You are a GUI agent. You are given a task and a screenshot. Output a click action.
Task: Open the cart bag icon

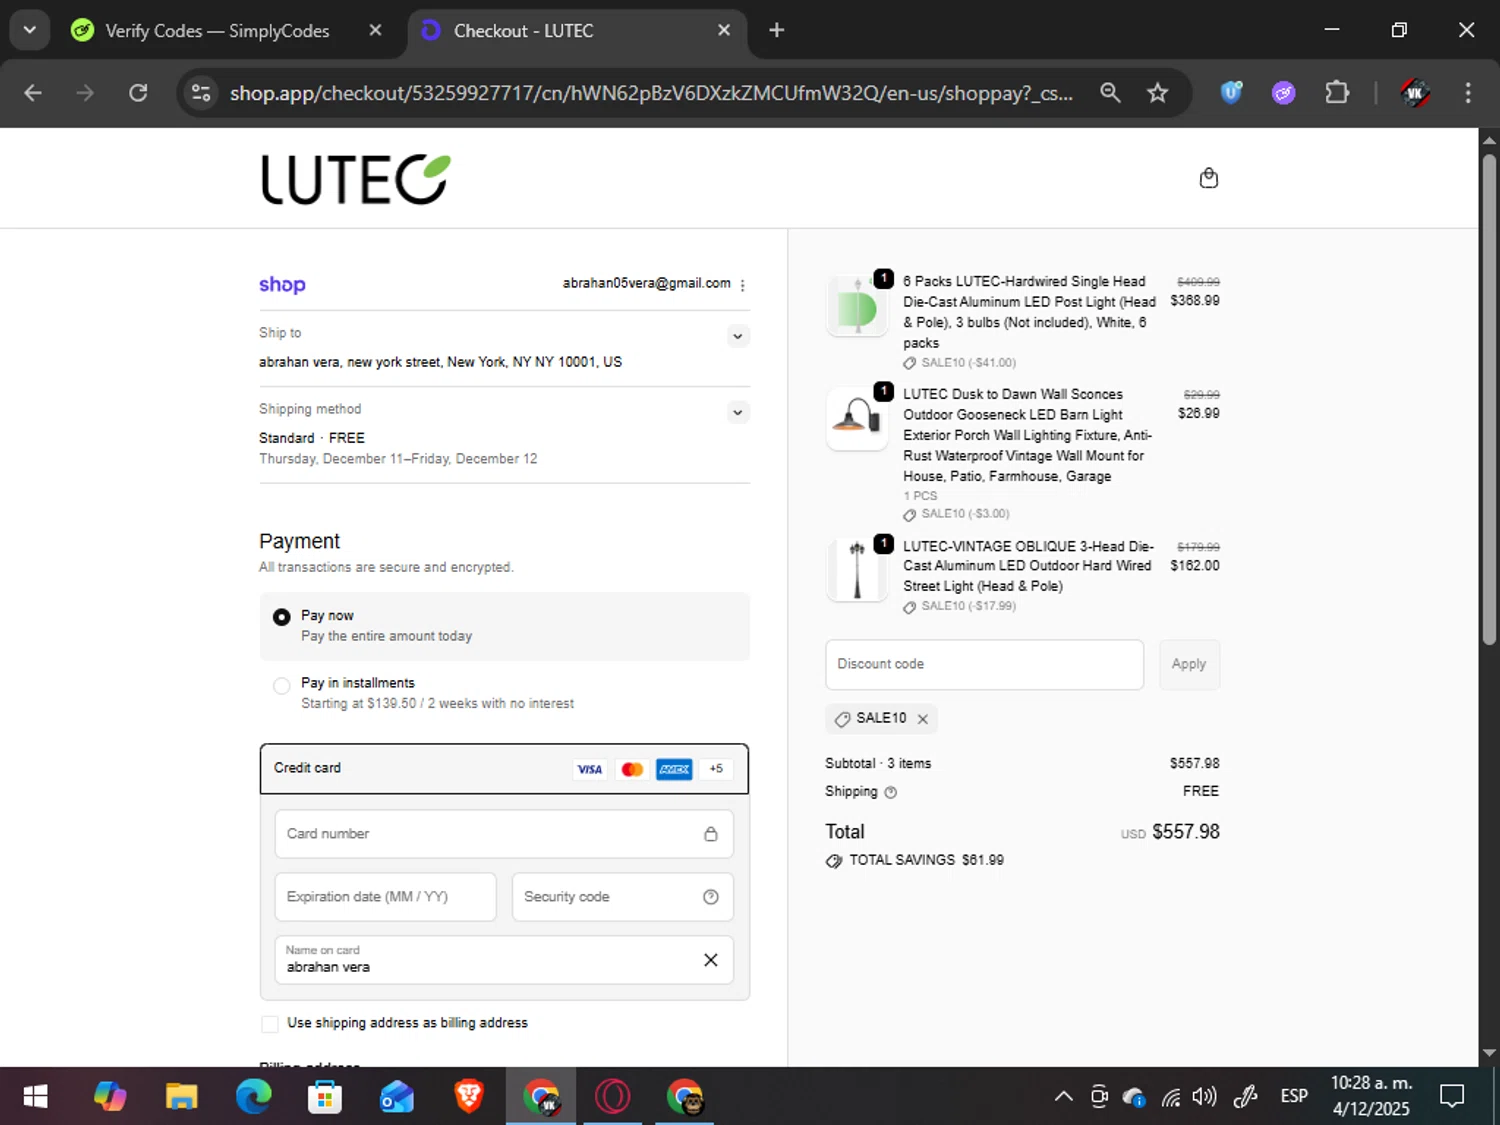[1208, 178]
